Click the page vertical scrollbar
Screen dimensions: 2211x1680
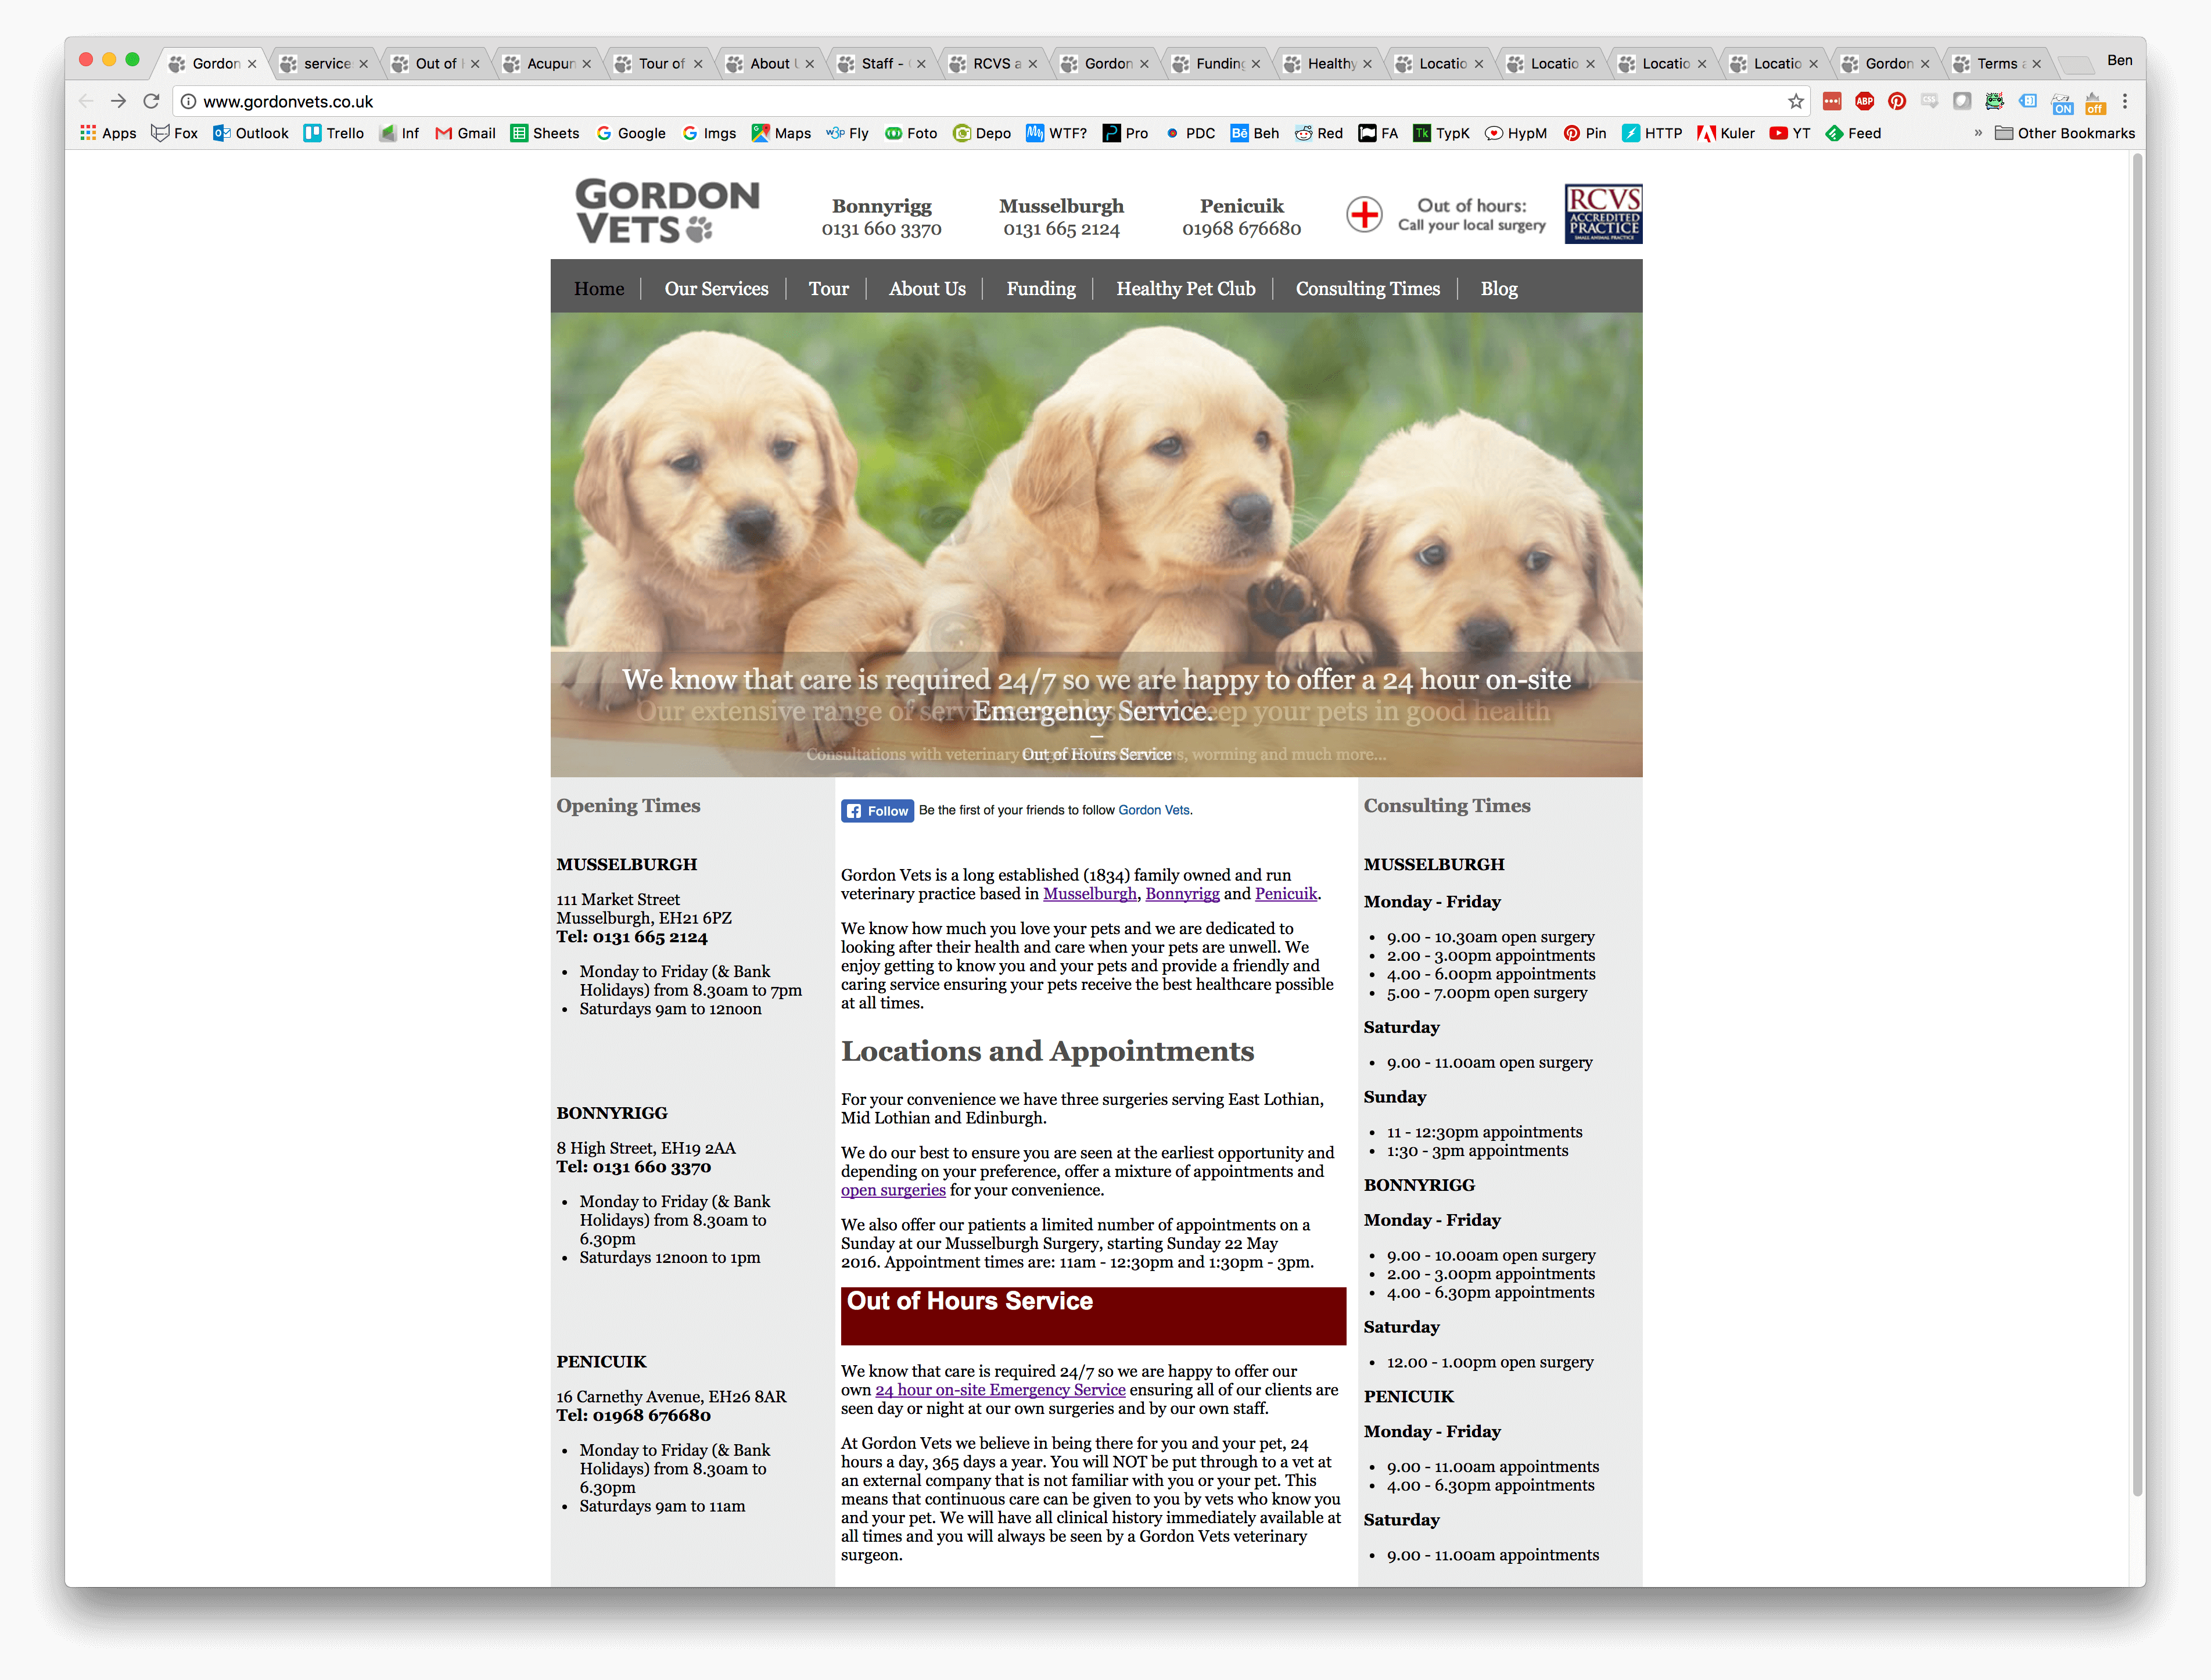tap(2137, 825)
